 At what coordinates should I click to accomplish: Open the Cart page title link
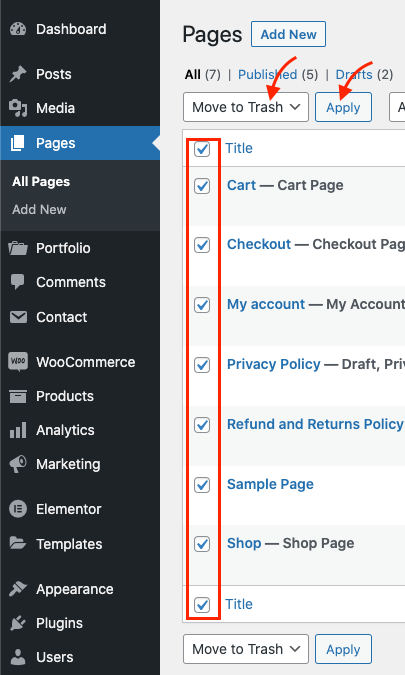241,185
